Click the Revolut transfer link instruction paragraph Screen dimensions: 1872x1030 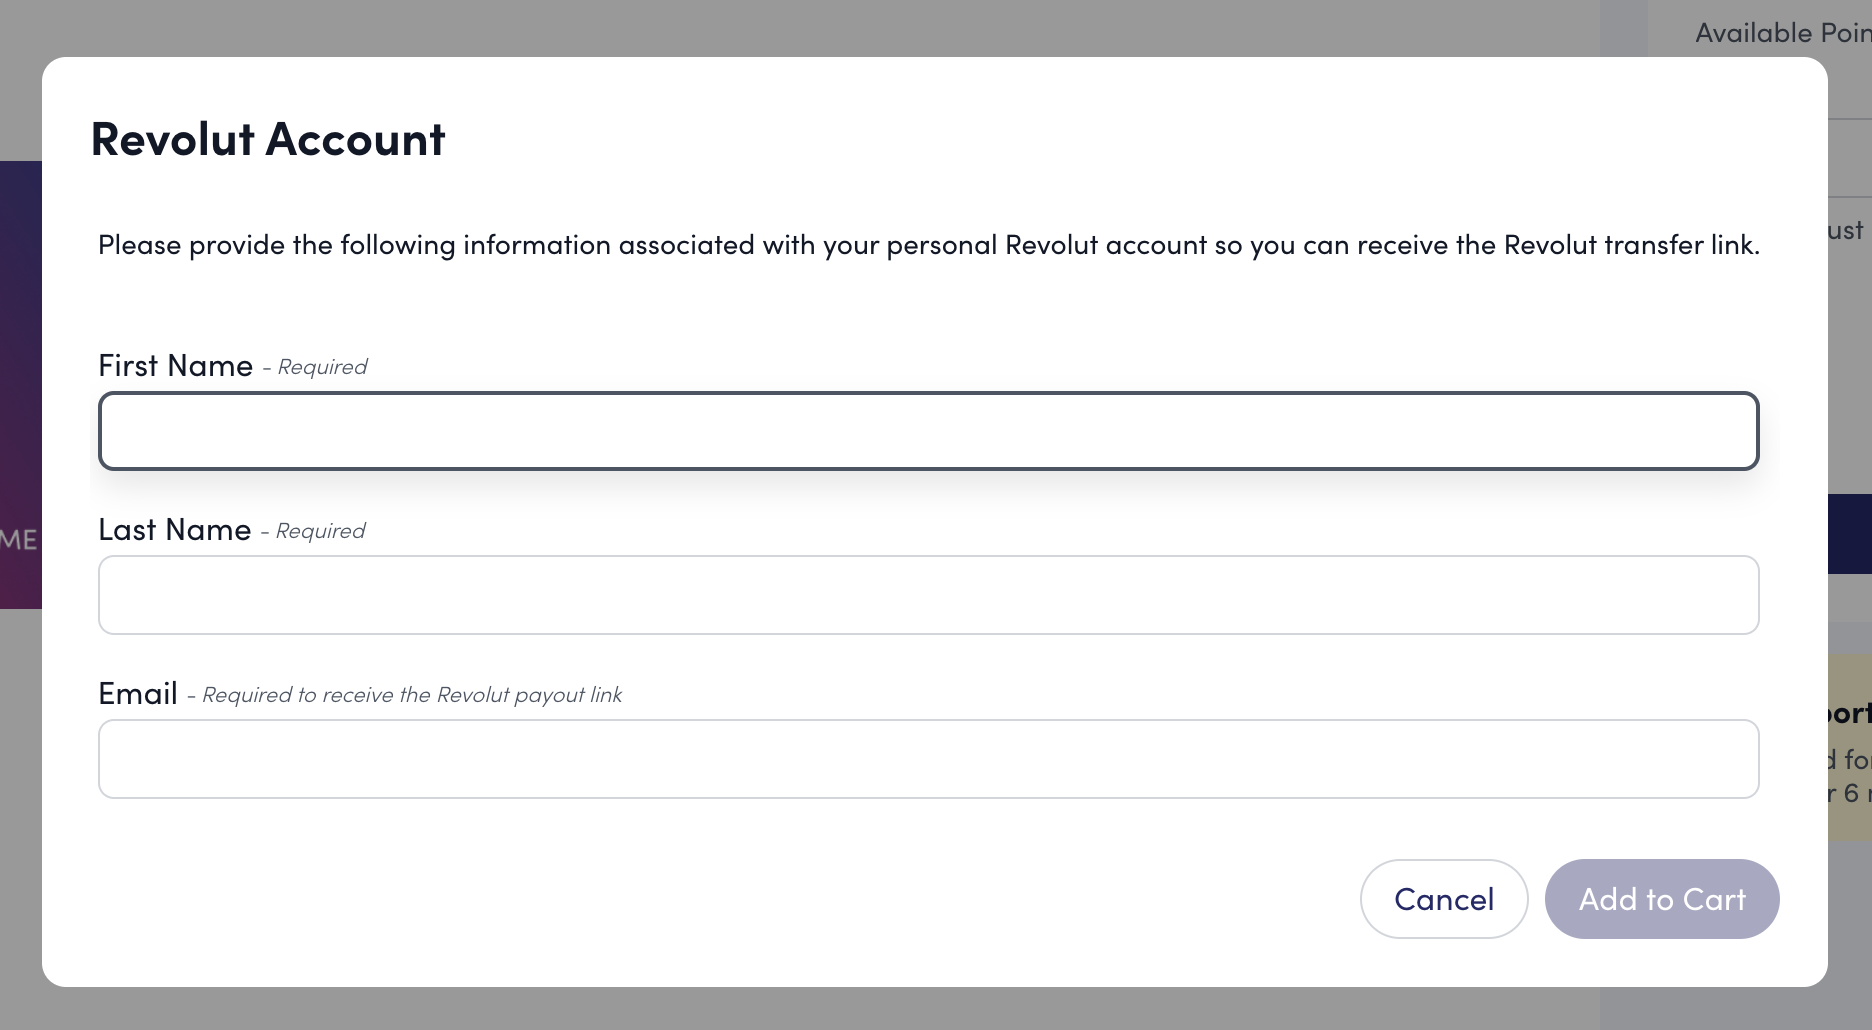pos(928,245)
